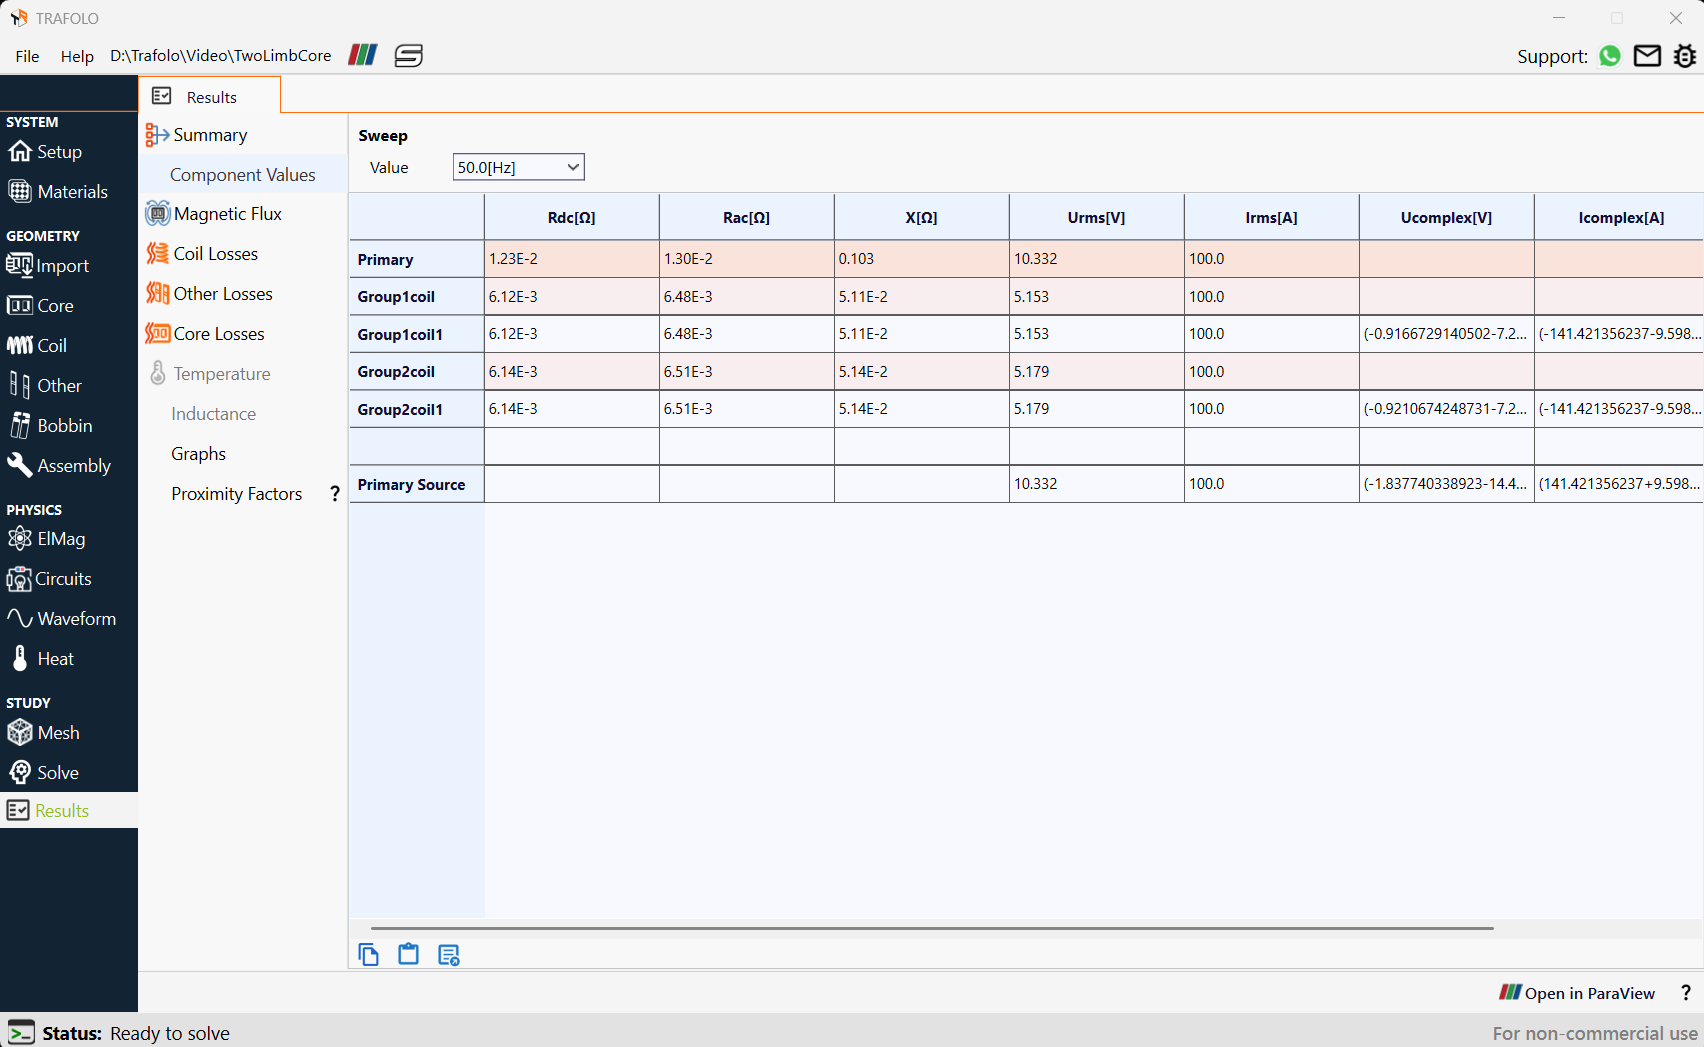The height and width of the screenshot is (1047, 1704).
Task: Go to the Import geometry page
Action: pos(48,266)
